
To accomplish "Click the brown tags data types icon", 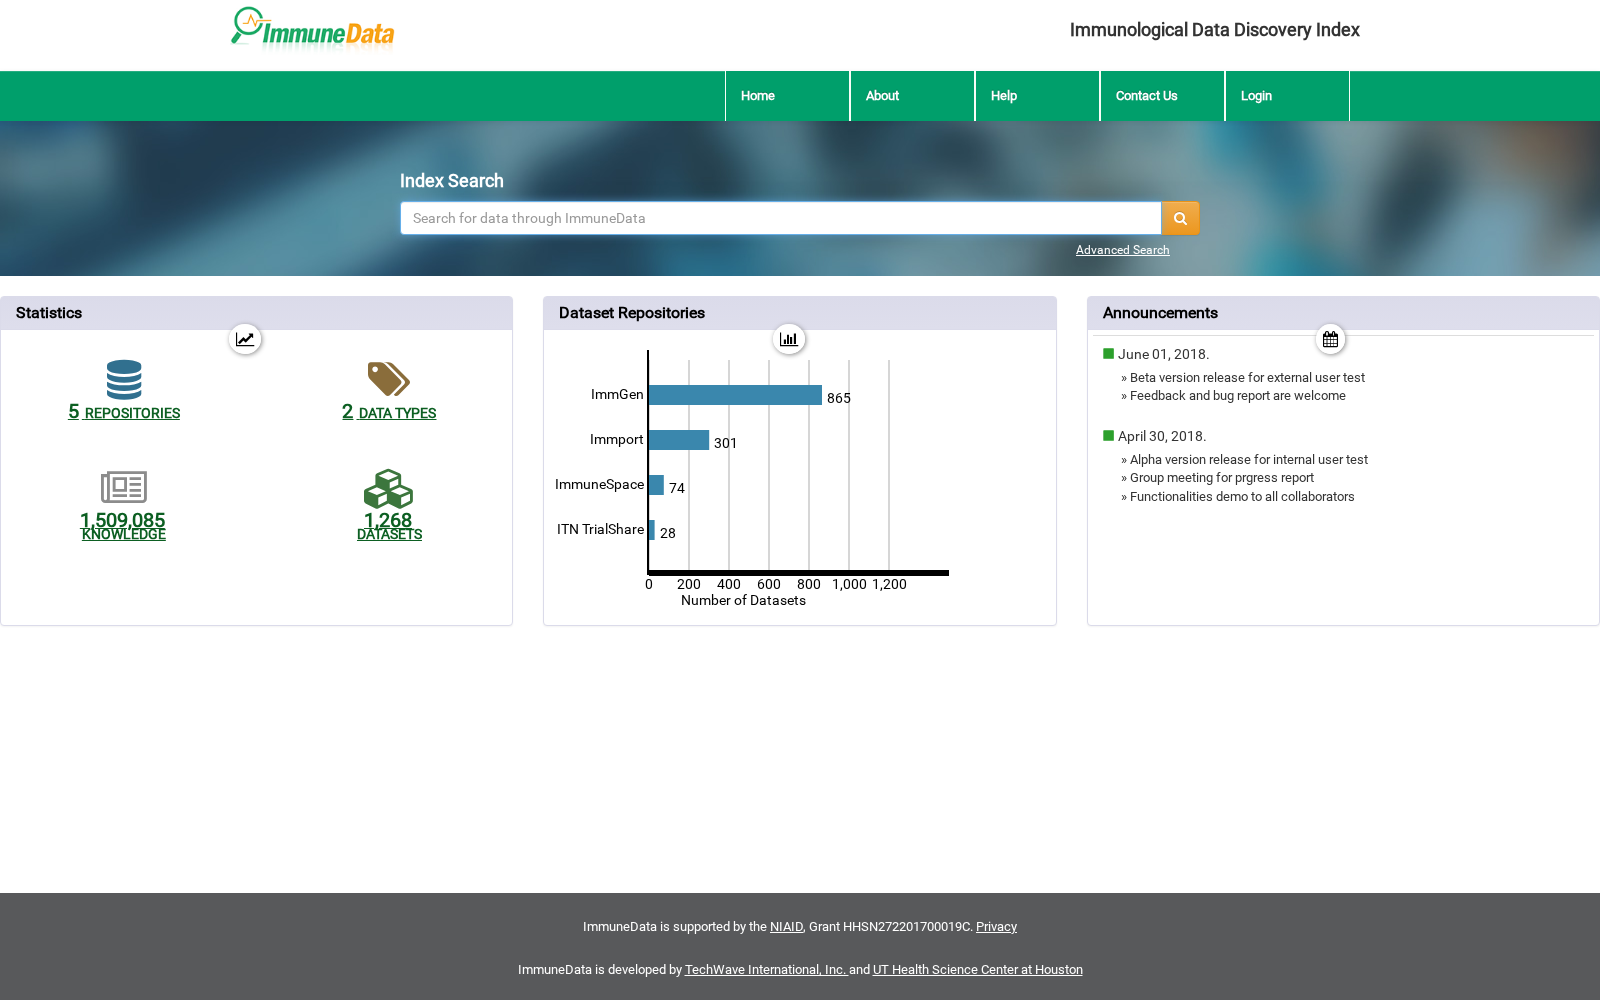I will pos(389,380).
